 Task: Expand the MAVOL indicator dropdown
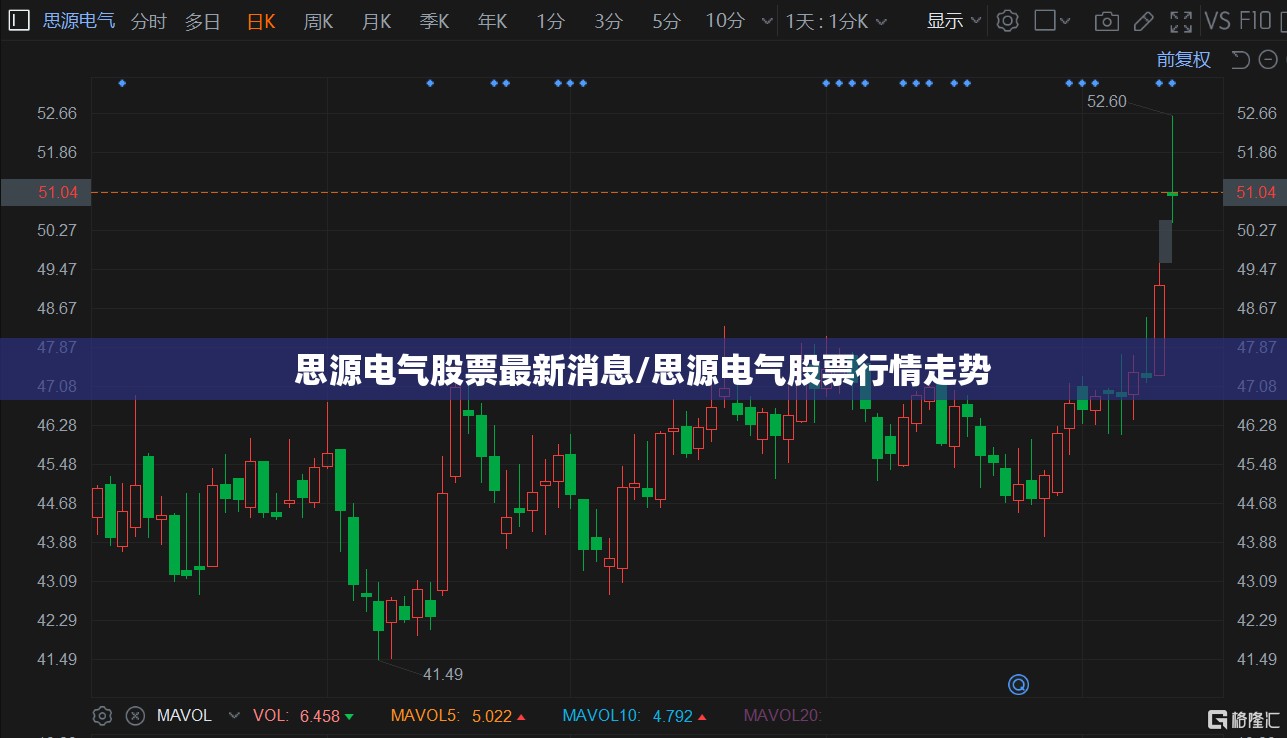(x=235, y=715)
